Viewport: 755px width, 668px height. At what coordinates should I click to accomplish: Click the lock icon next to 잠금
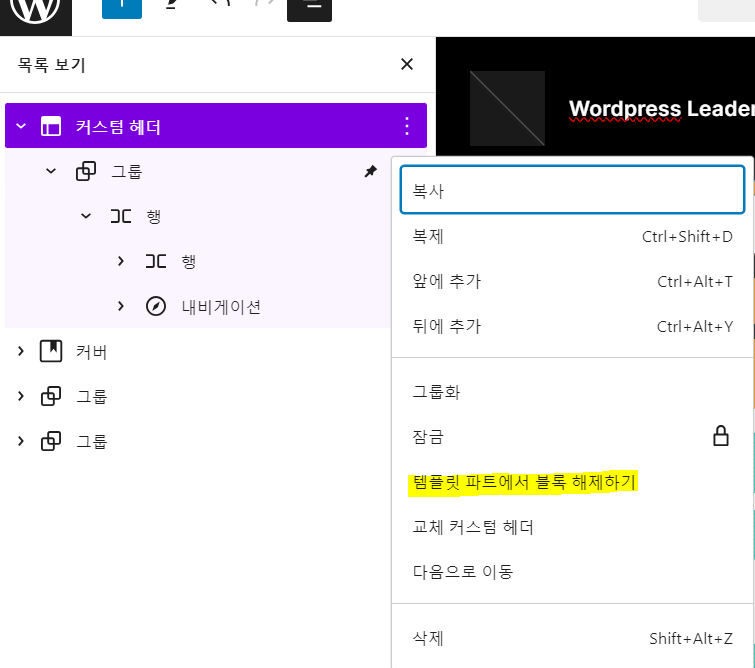(720, 436)
